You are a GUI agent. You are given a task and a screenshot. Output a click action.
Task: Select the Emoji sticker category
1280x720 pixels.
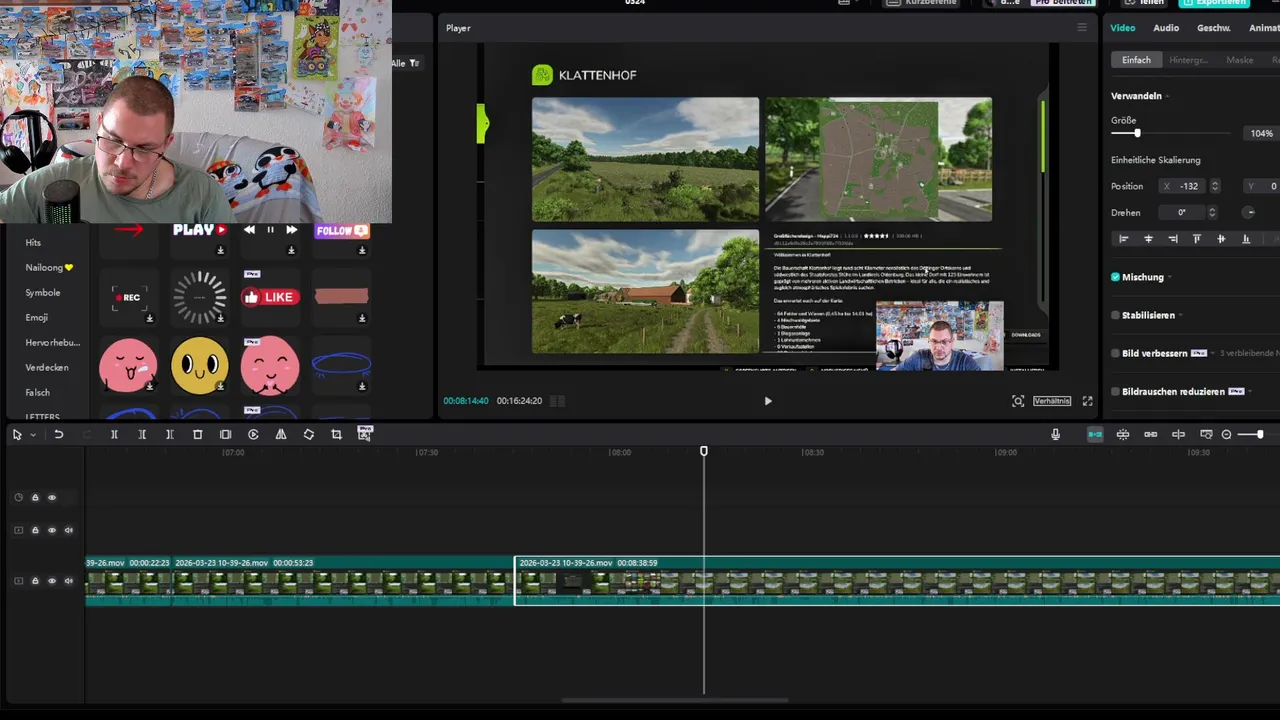(x=37, y=318)
